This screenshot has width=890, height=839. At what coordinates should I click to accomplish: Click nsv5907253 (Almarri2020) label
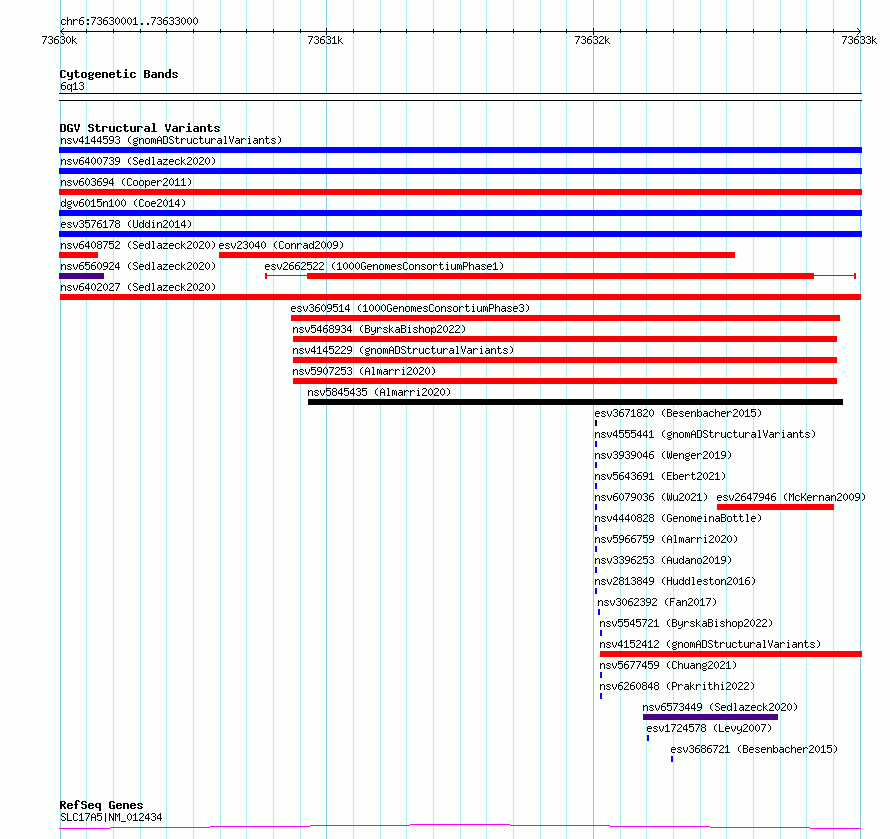[364, 371]
